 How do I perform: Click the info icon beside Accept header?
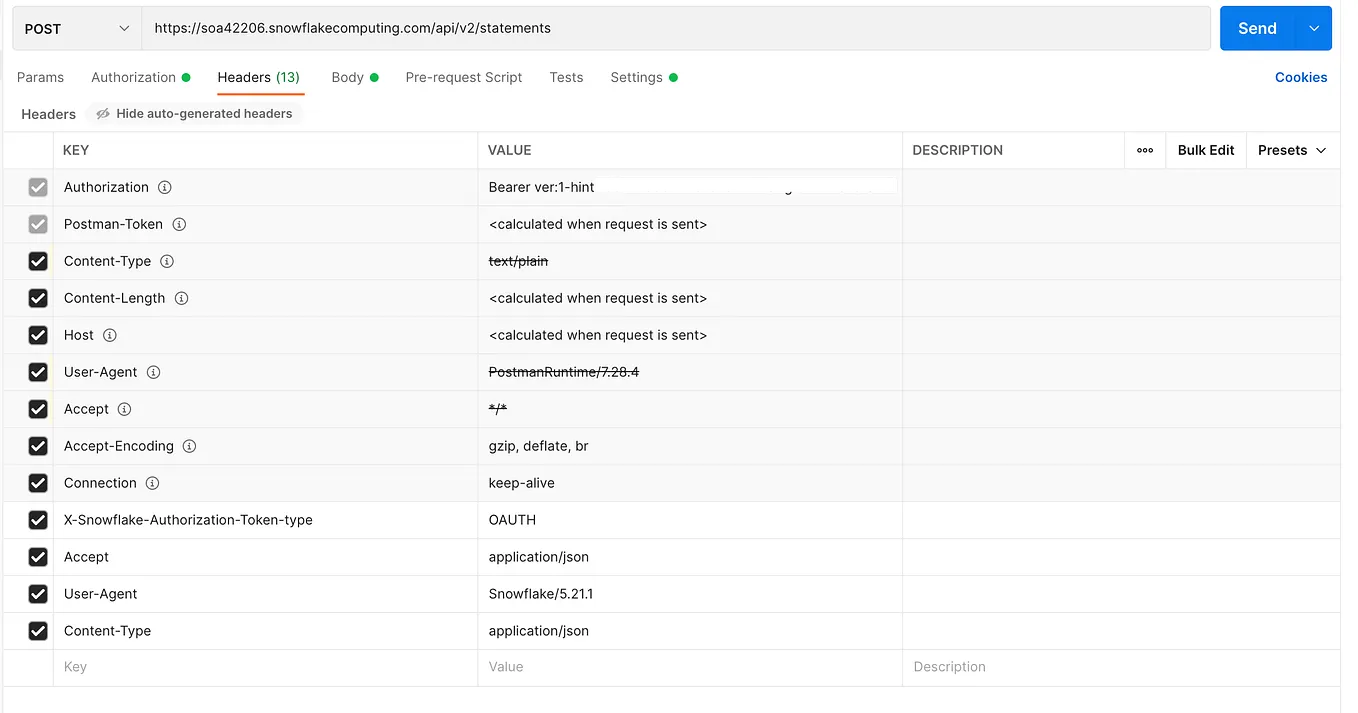click(124, 409)
